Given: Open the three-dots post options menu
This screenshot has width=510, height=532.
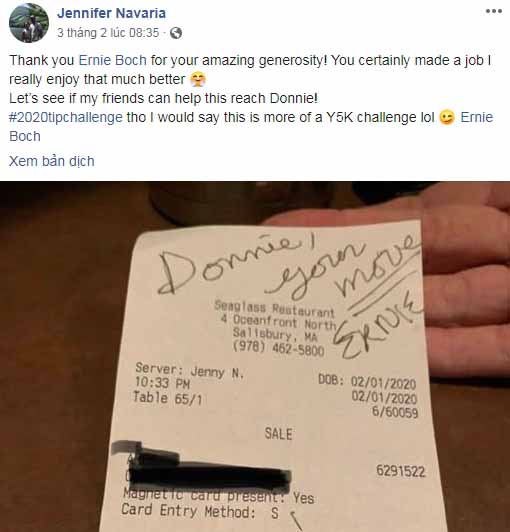Looking at the screenshot, I should (x=493, y=11).
